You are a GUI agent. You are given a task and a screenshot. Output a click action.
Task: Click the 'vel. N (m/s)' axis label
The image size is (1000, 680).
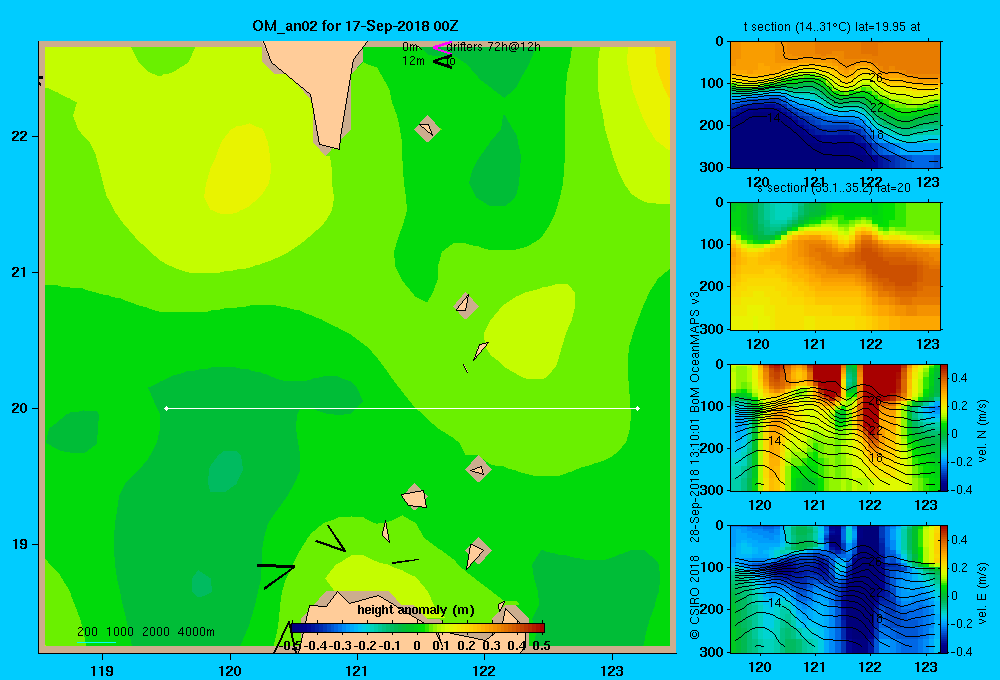(982, 431)
